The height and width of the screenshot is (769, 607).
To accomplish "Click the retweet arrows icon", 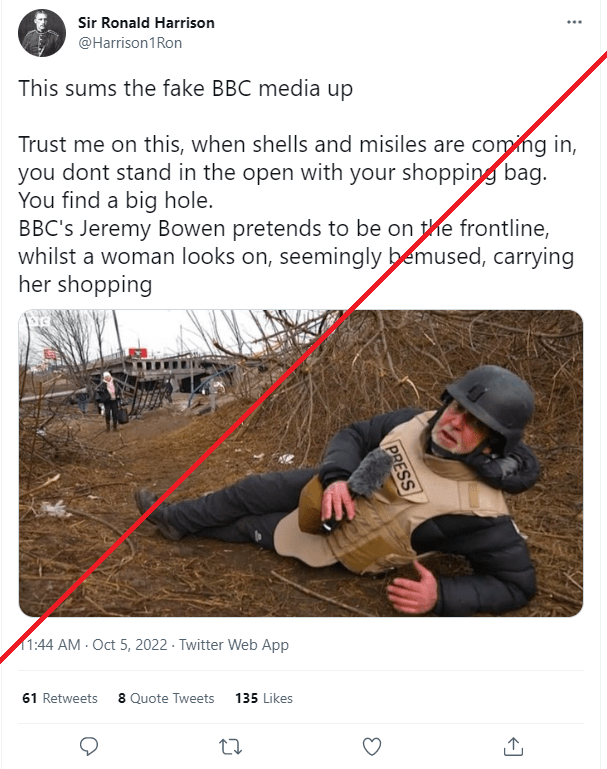I will (230, 745).
